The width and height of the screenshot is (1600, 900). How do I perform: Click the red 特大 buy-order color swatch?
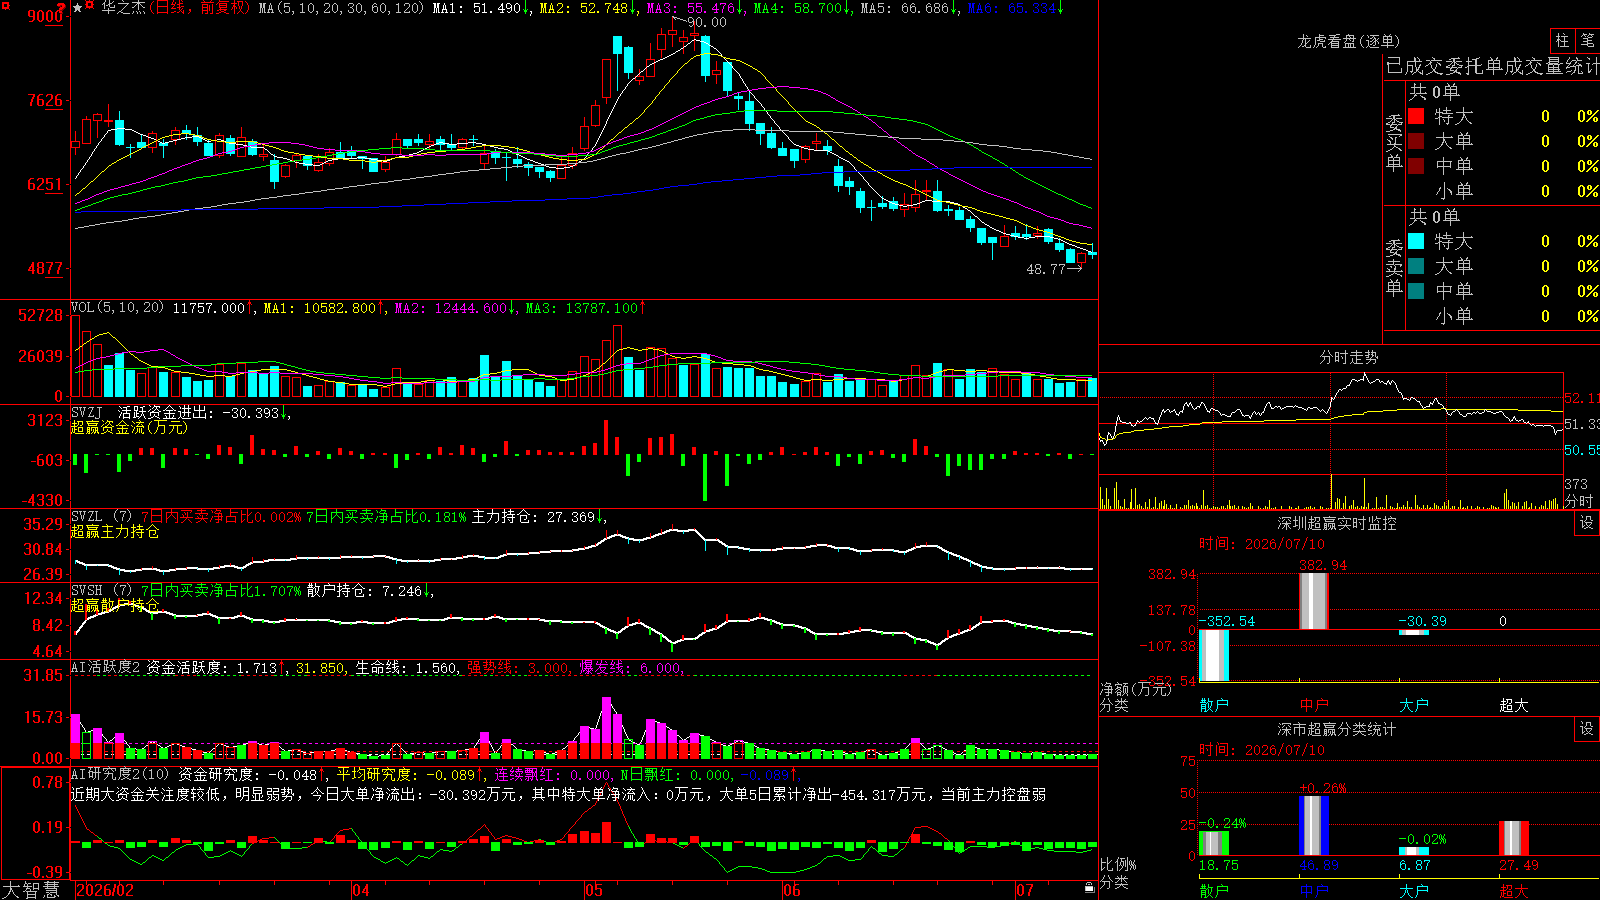(1416, 116)
